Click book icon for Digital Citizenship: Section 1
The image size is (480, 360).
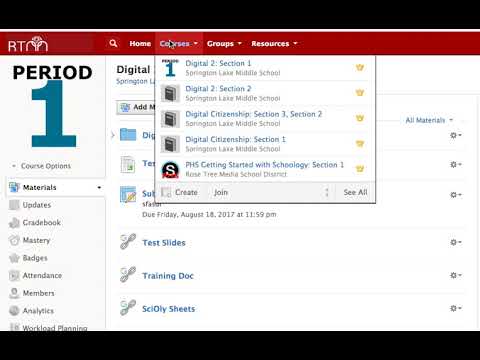[x=170, y=144]
